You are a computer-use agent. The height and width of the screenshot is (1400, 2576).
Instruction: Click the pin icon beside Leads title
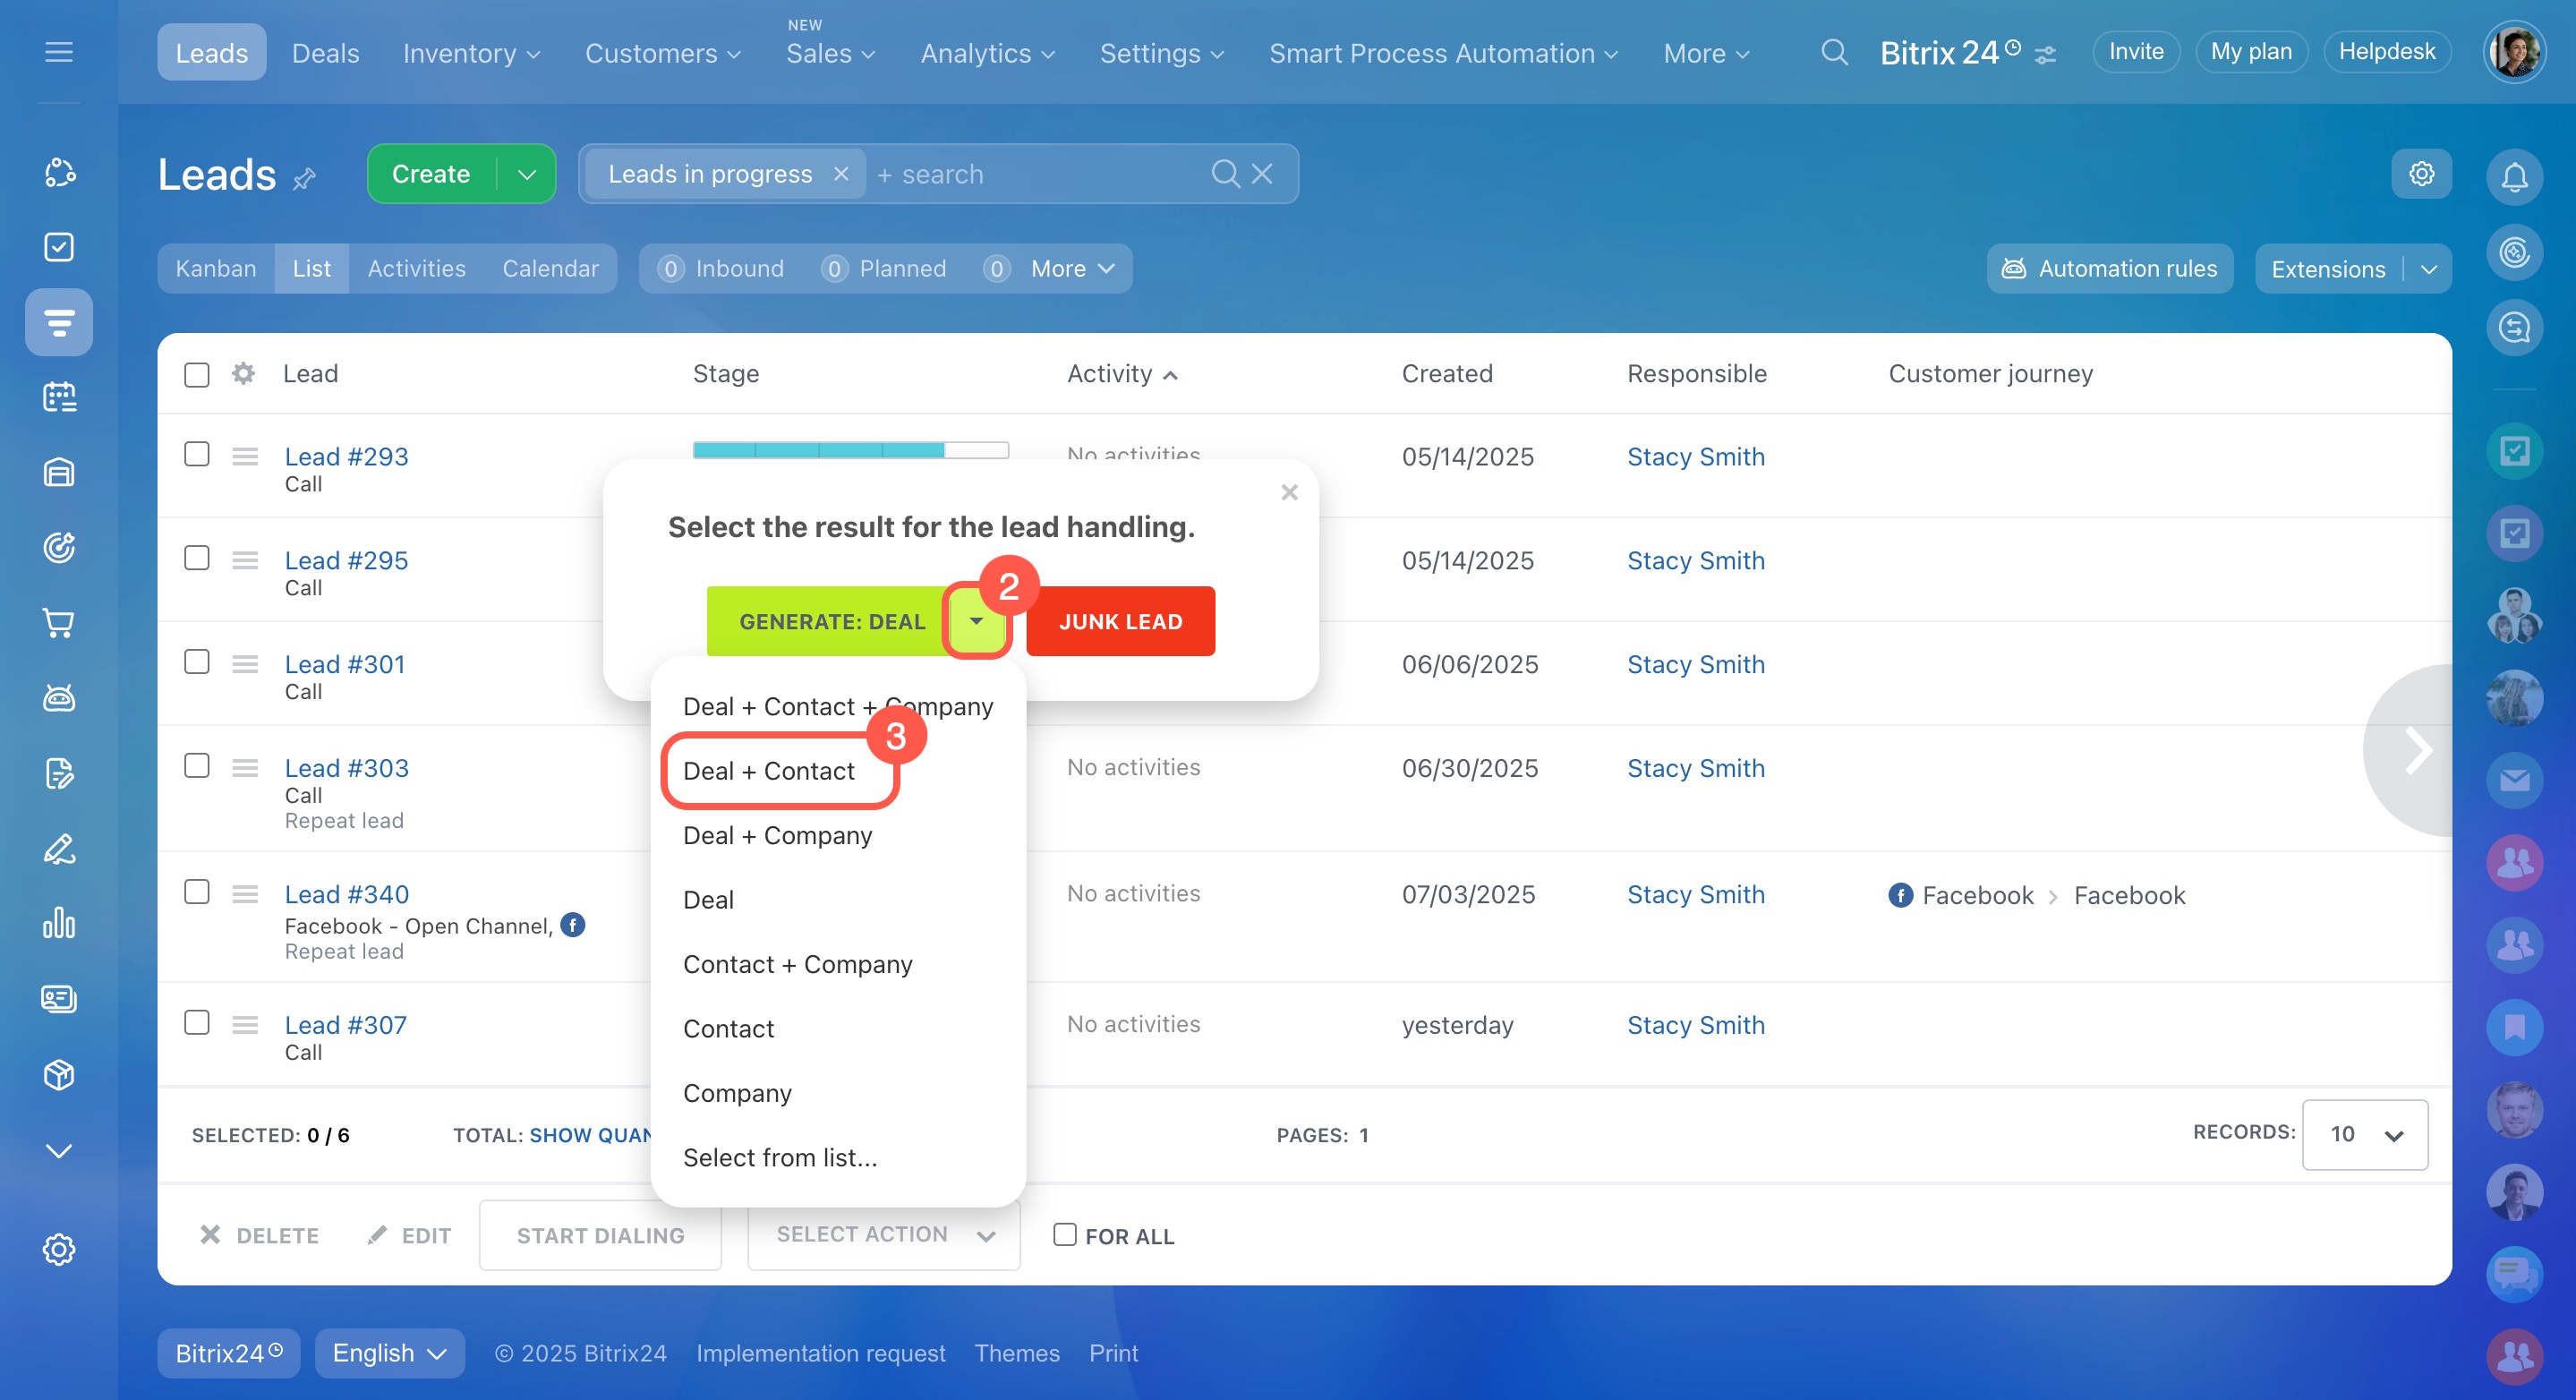coord(304,179)
